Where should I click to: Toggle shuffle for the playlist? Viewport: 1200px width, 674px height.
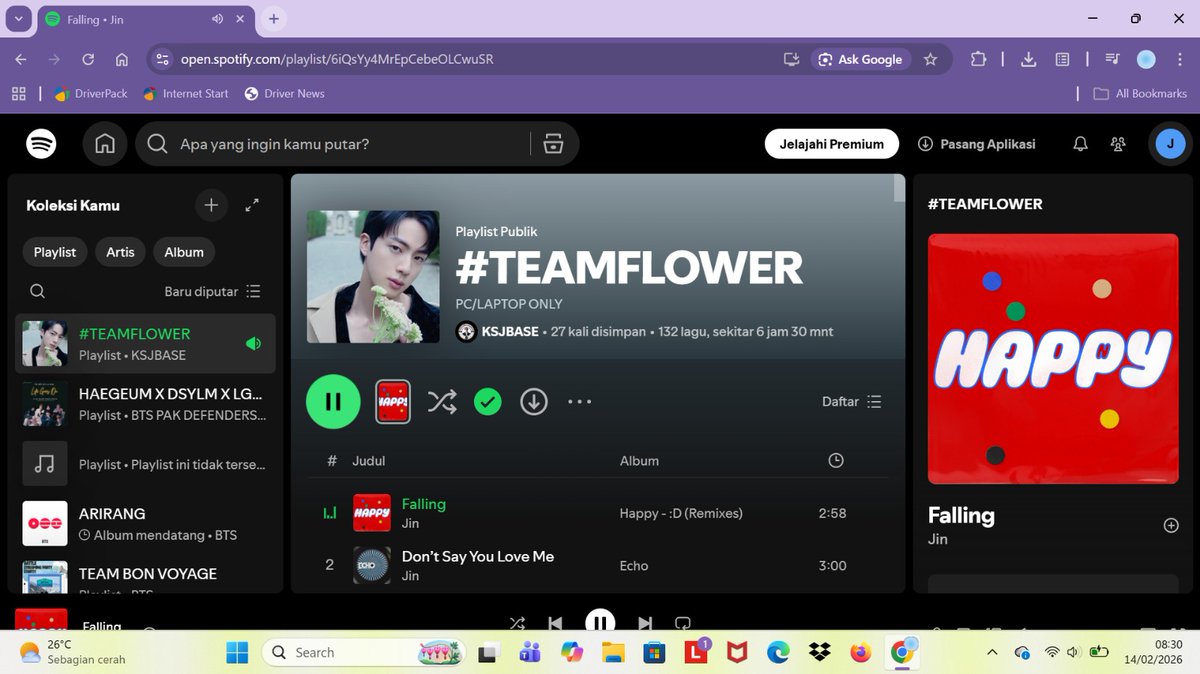[x=442, y=401]
